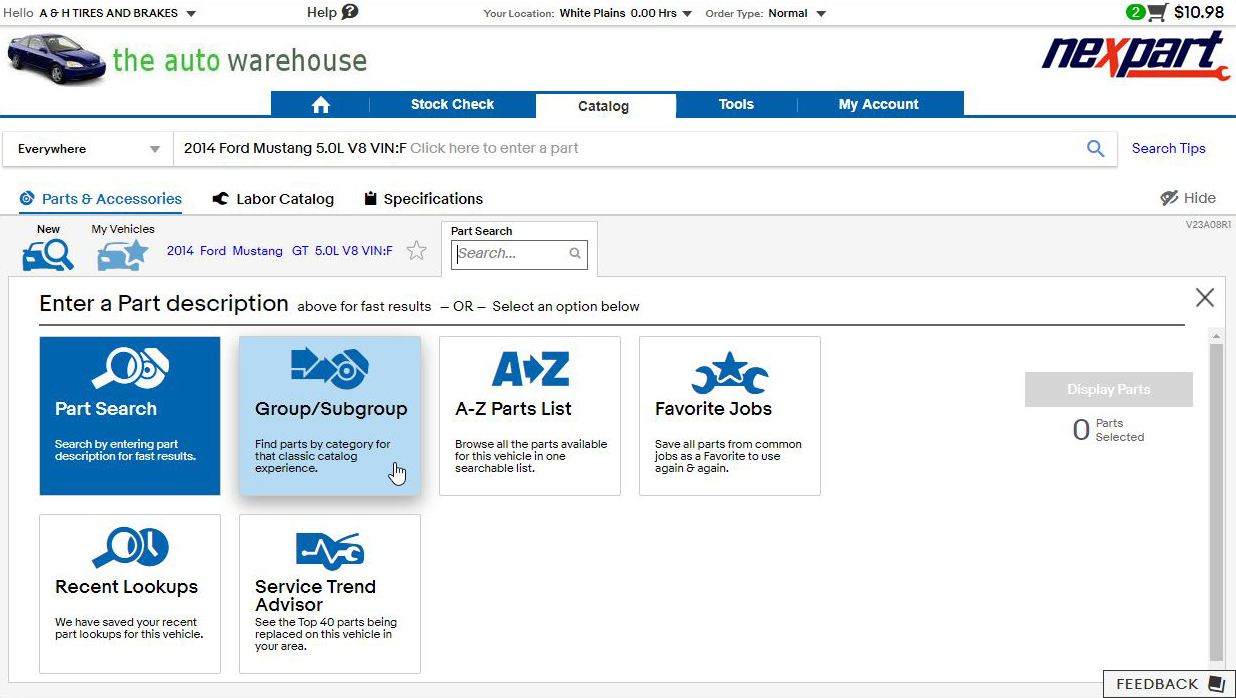This screenshot has height=698, width=1236.
Task: Open the Service Trend Advisor tile
Action: click(330, 594)
